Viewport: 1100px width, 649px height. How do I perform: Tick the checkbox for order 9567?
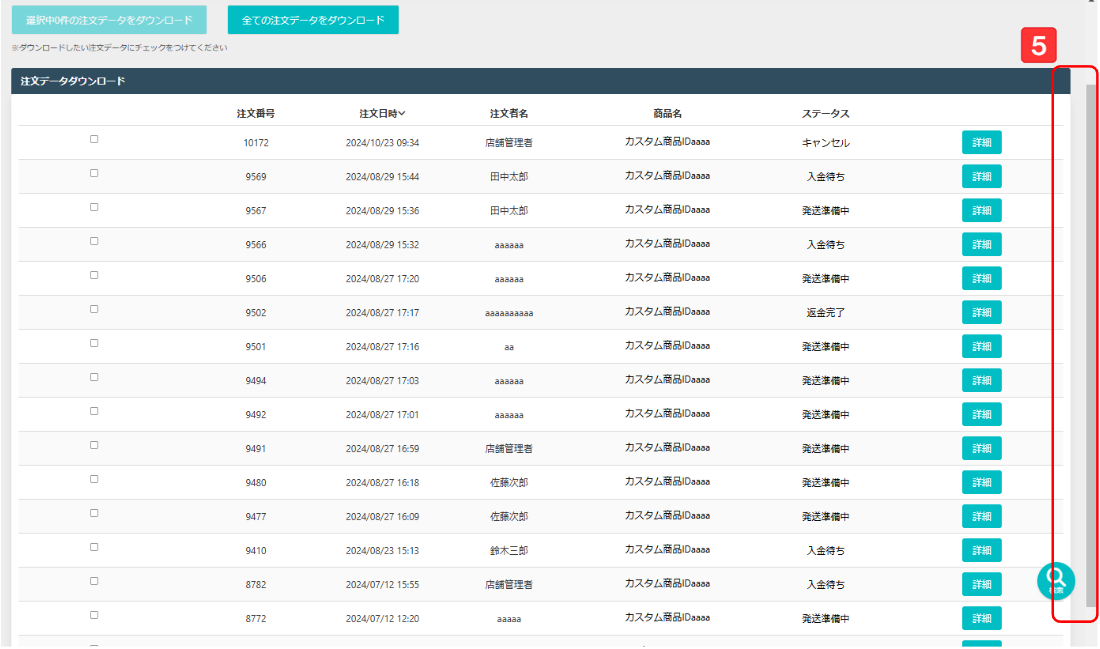coord(94,207)
